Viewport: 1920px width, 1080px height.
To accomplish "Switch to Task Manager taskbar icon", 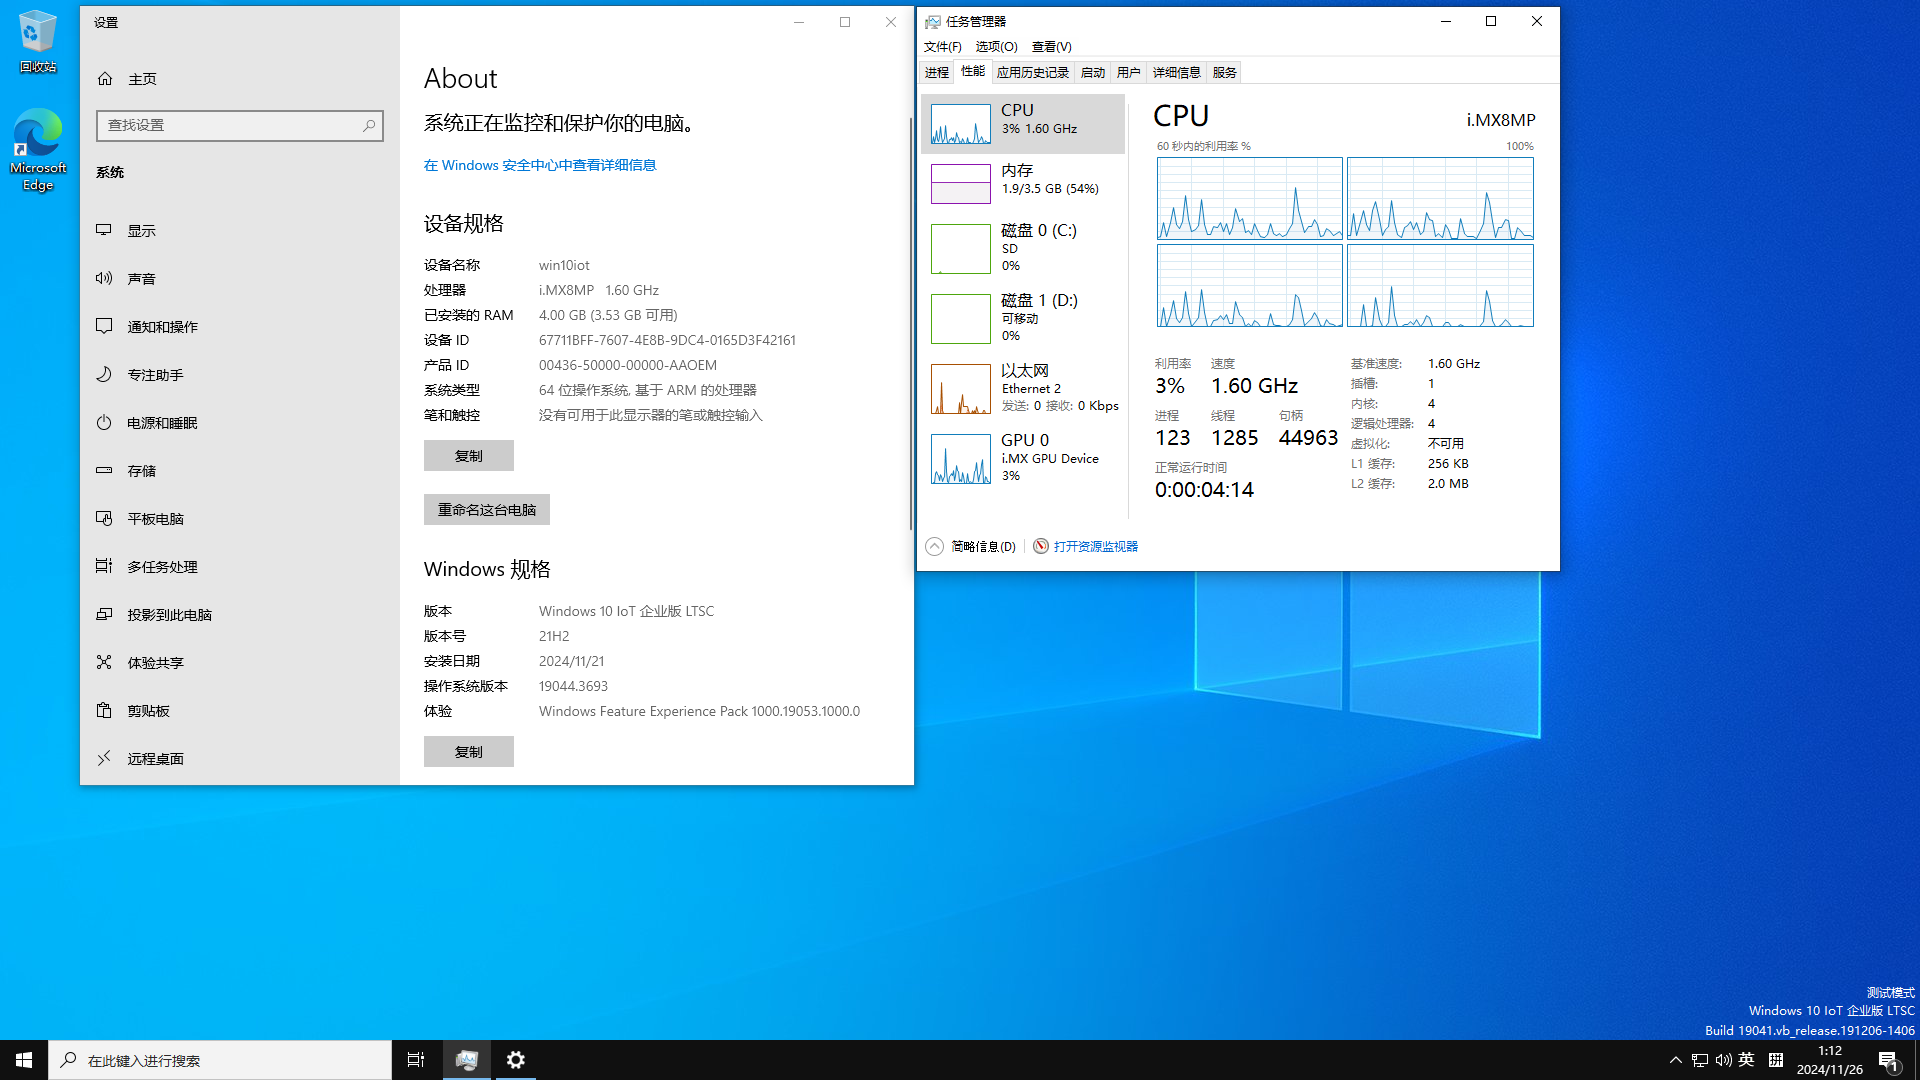I will tap(466, 1060).
